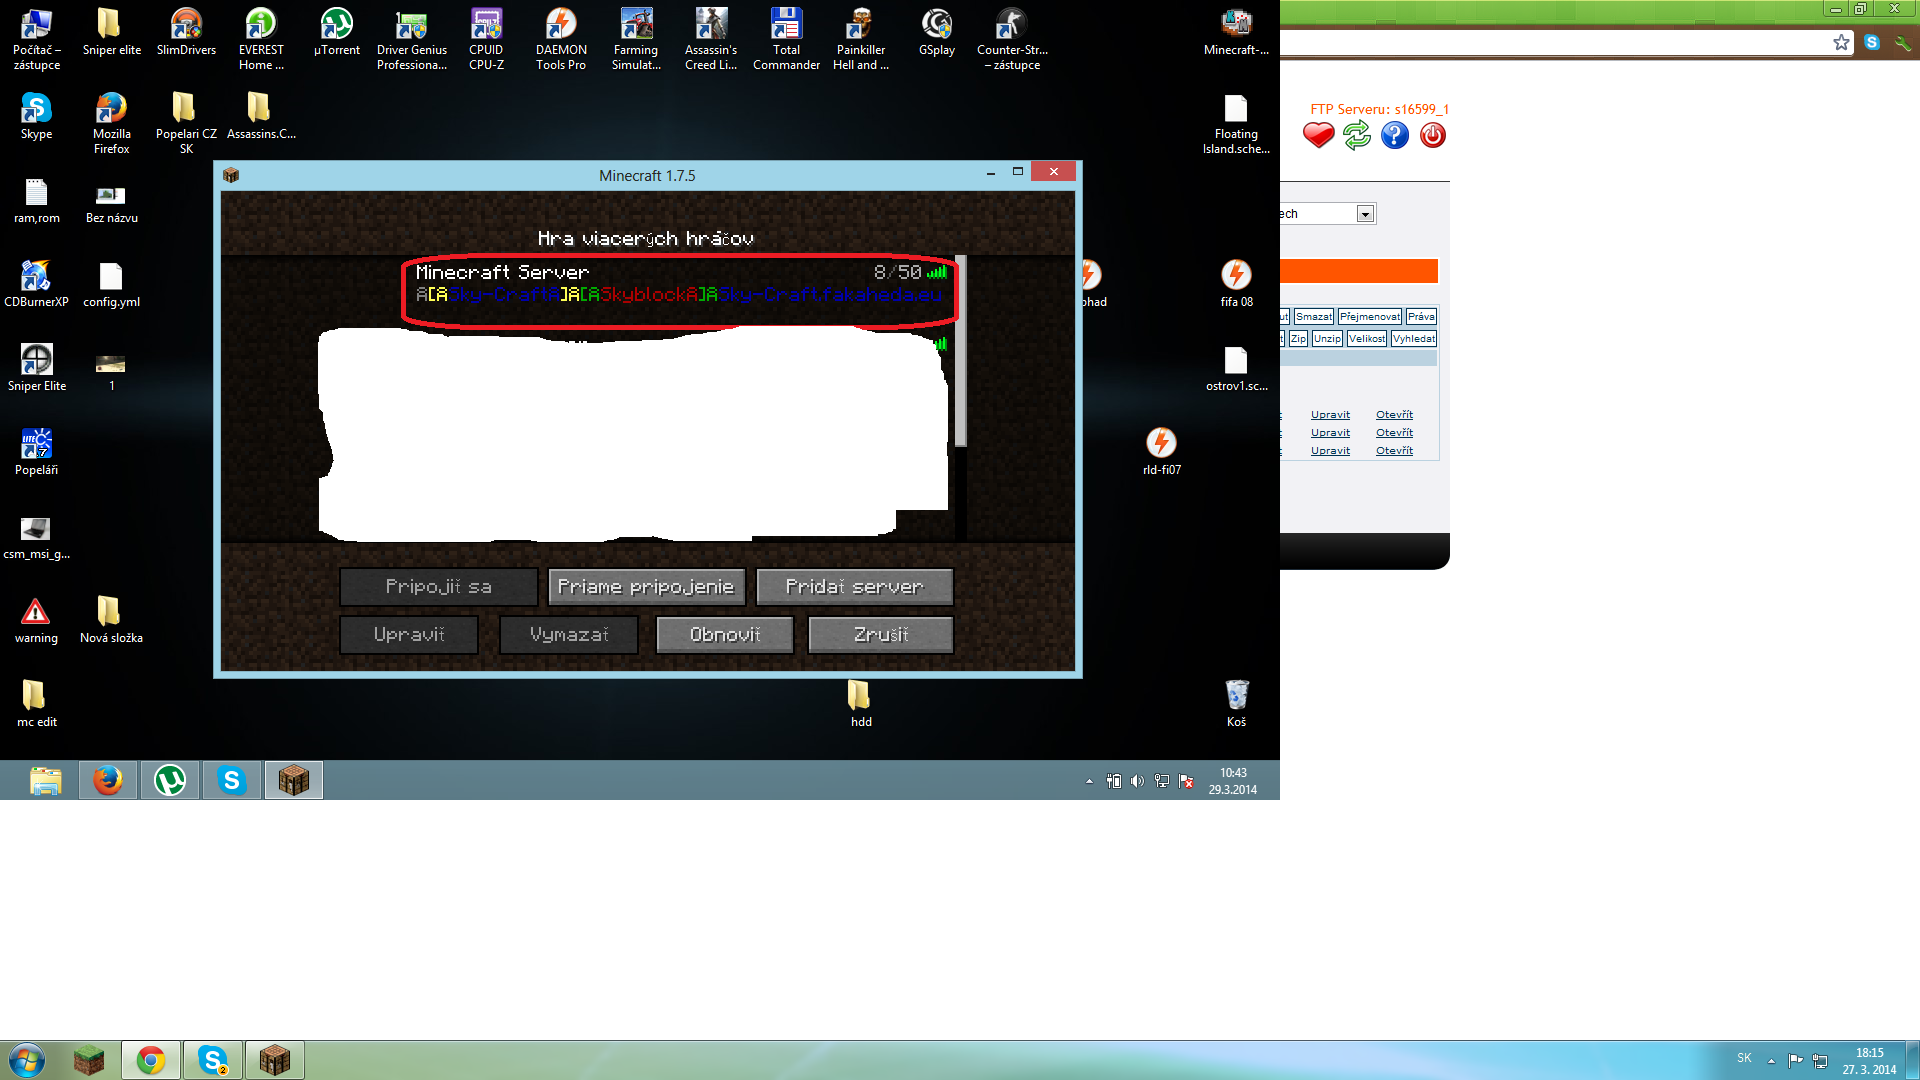This screenshot has width=1920, height=1080.
Task: Click the Velikost button
Action: (x=1367, y=339)
